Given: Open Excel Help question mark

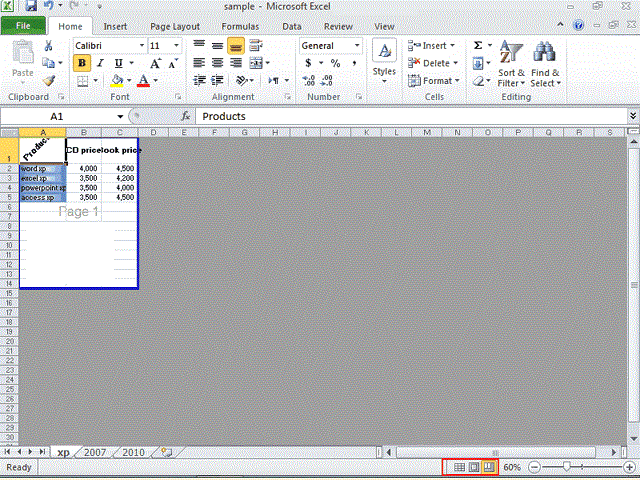Looking at the screenshot, I should pos(578,25).
